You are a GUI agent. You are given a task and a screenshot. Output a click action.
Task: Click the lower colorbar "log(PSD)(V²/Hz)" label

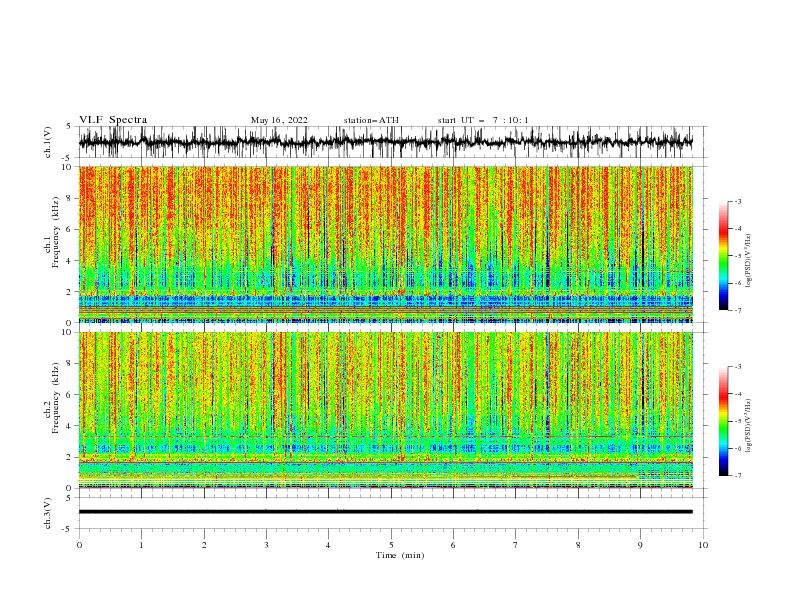(x=748, y=425)
